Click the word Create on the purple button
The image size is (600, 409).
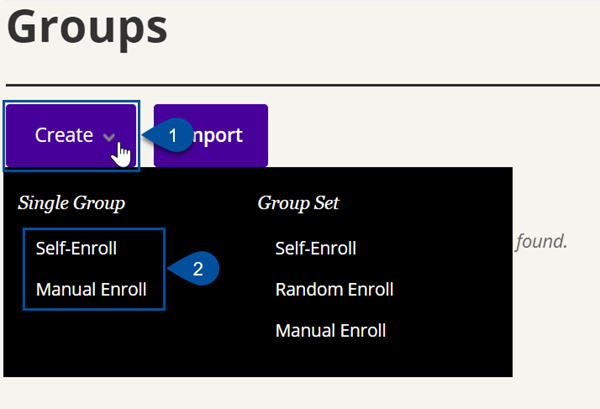click(64, 135)
